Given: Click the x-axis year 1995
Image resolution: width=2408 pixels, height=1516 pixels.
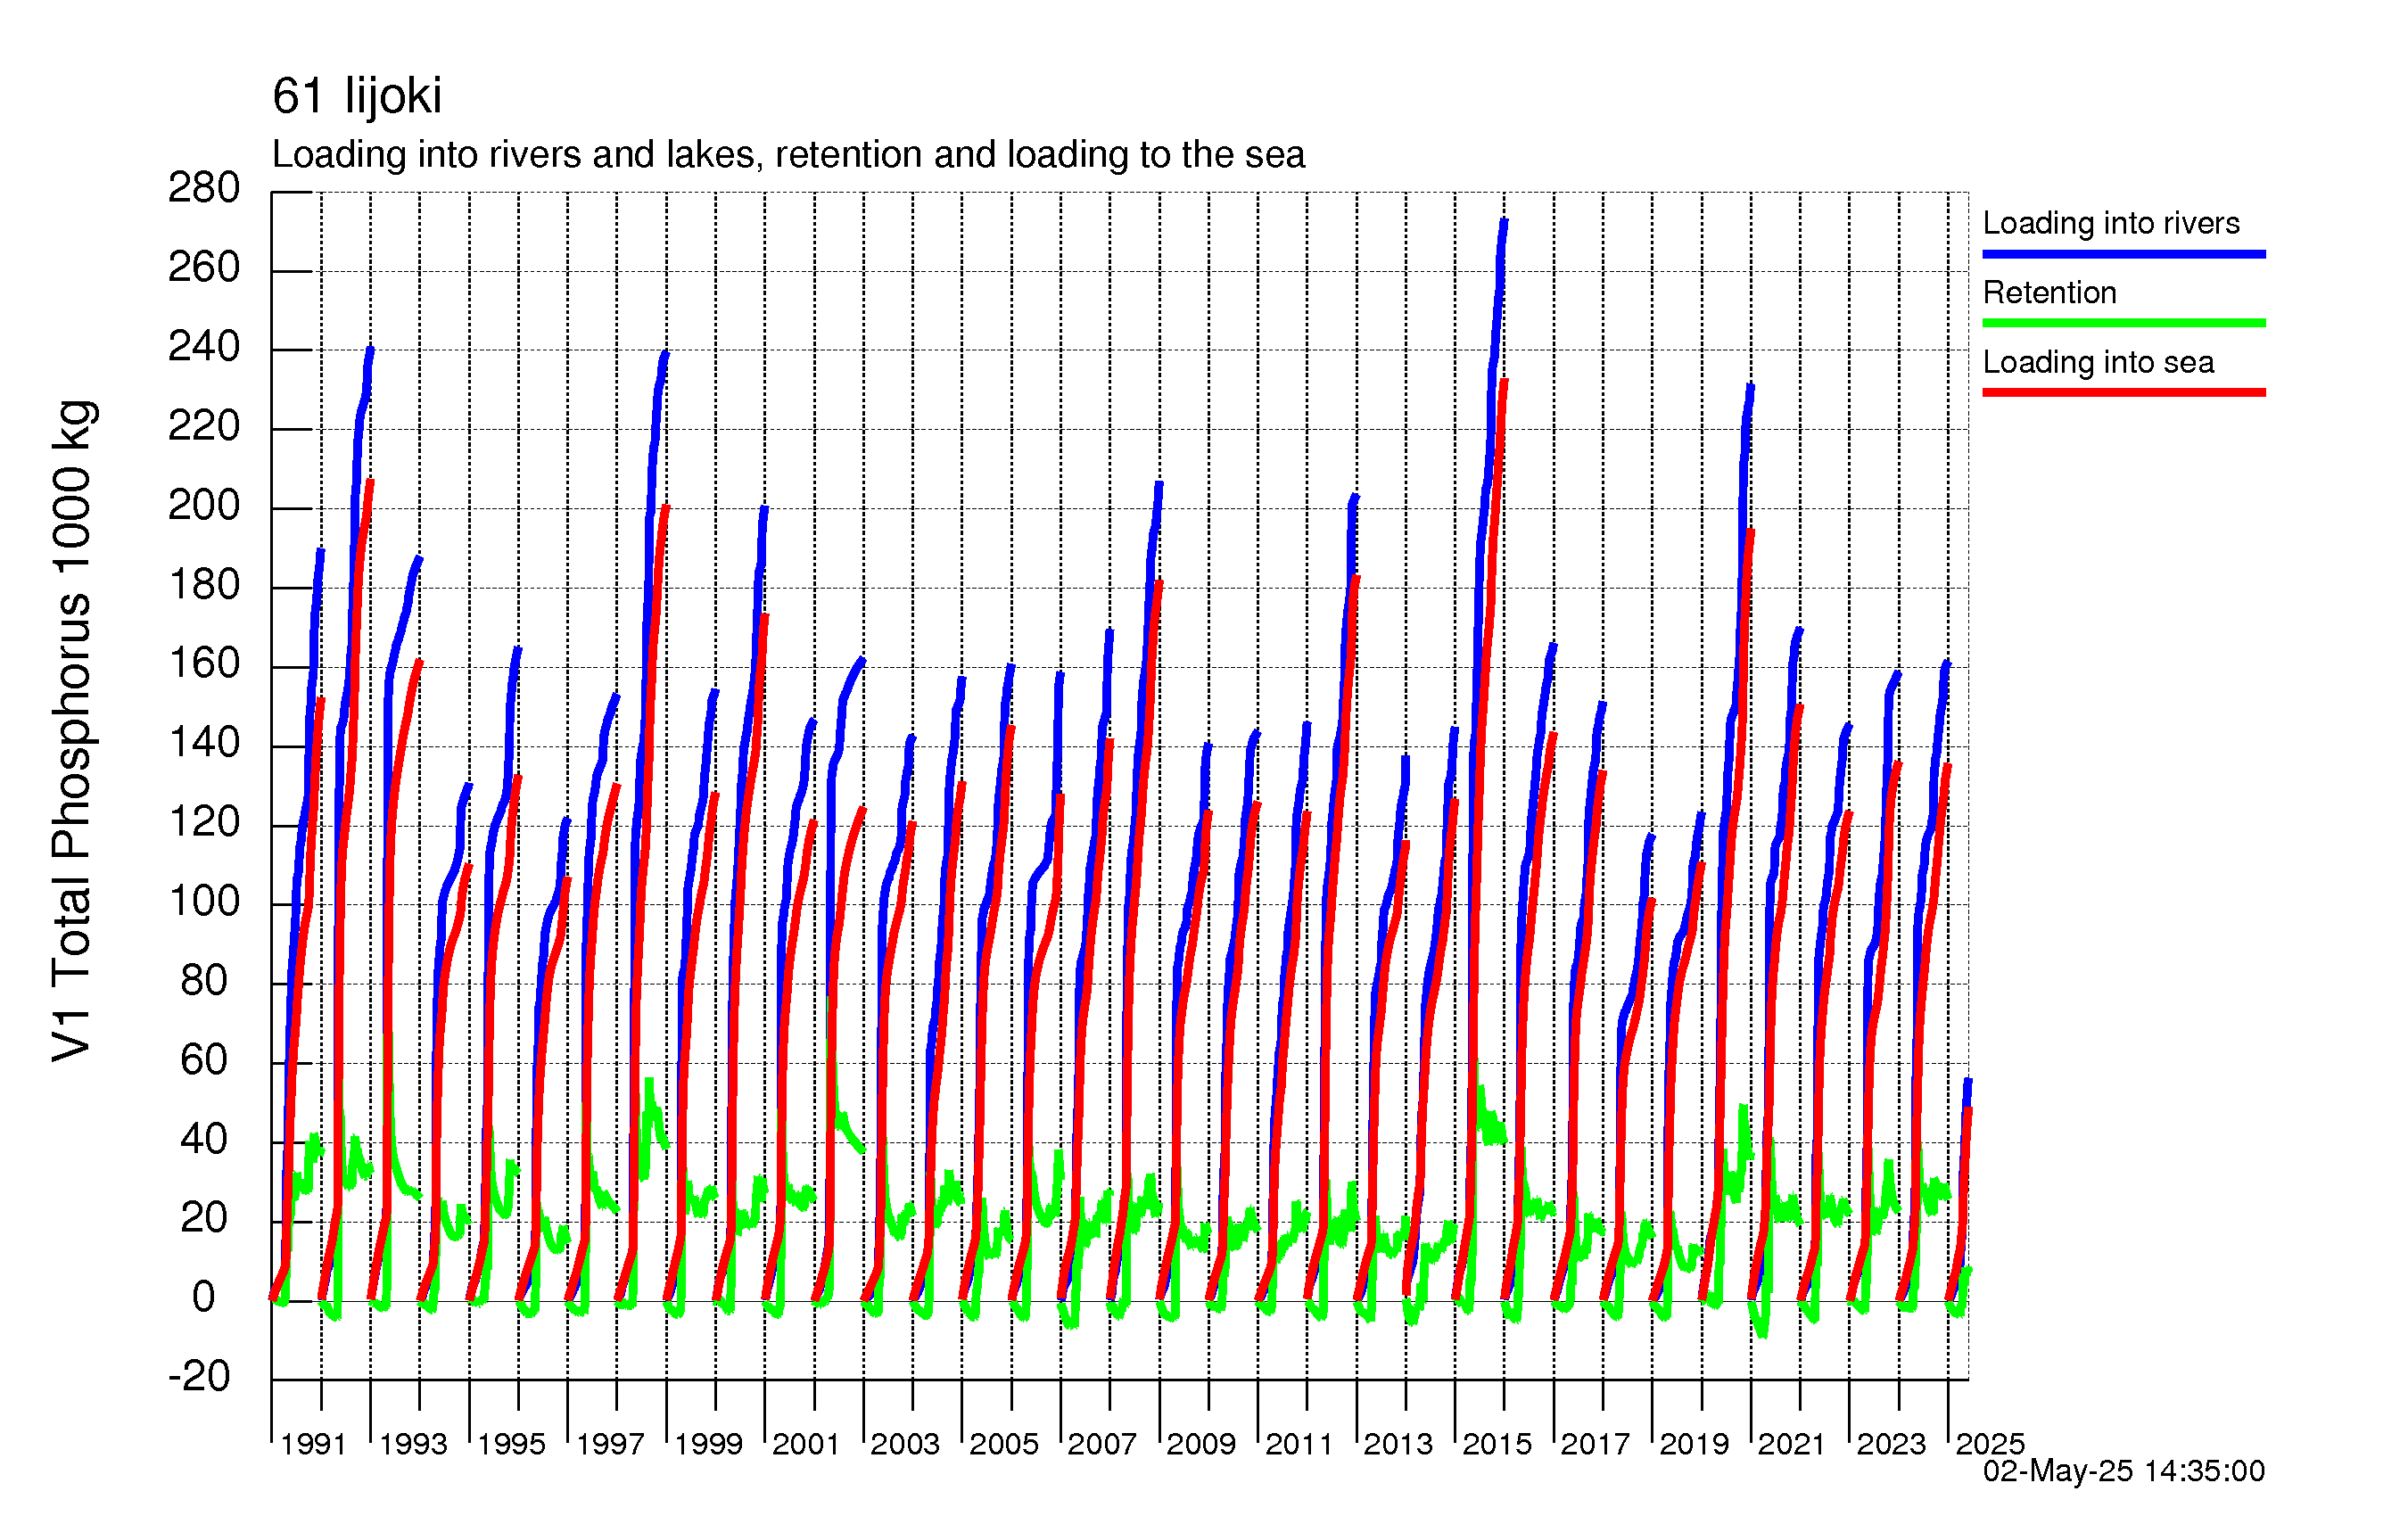Looking at the screenshot, I should pos(511,1444).
